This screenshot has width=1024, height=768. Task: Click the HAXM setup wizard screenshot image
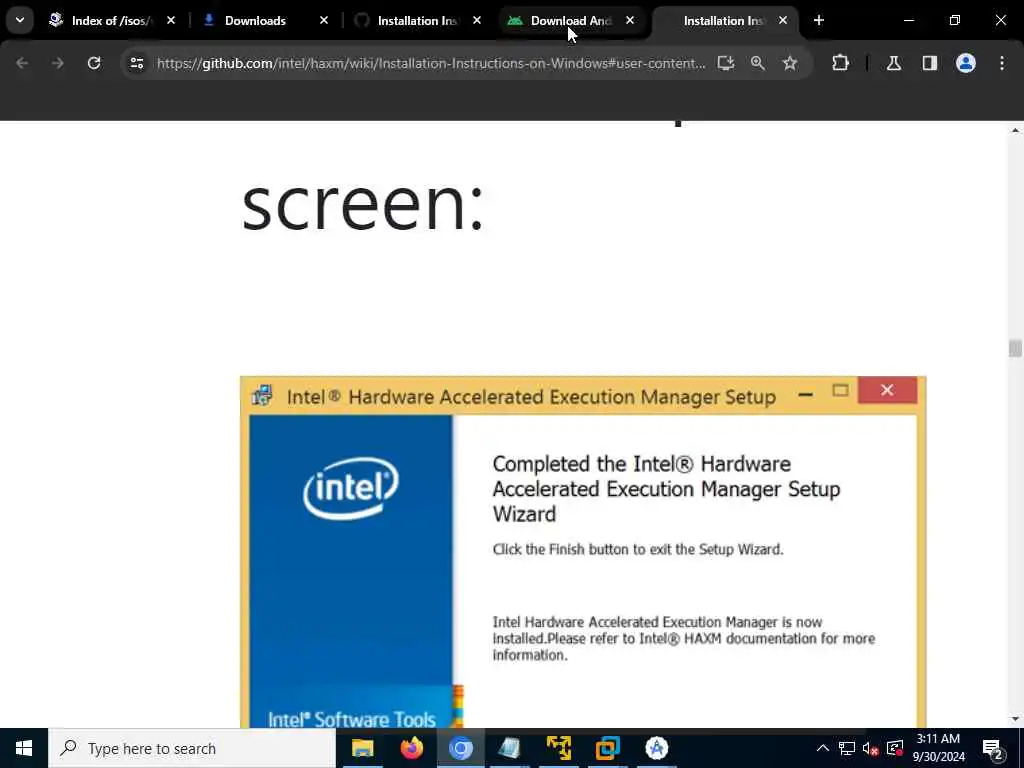(583, 552)
